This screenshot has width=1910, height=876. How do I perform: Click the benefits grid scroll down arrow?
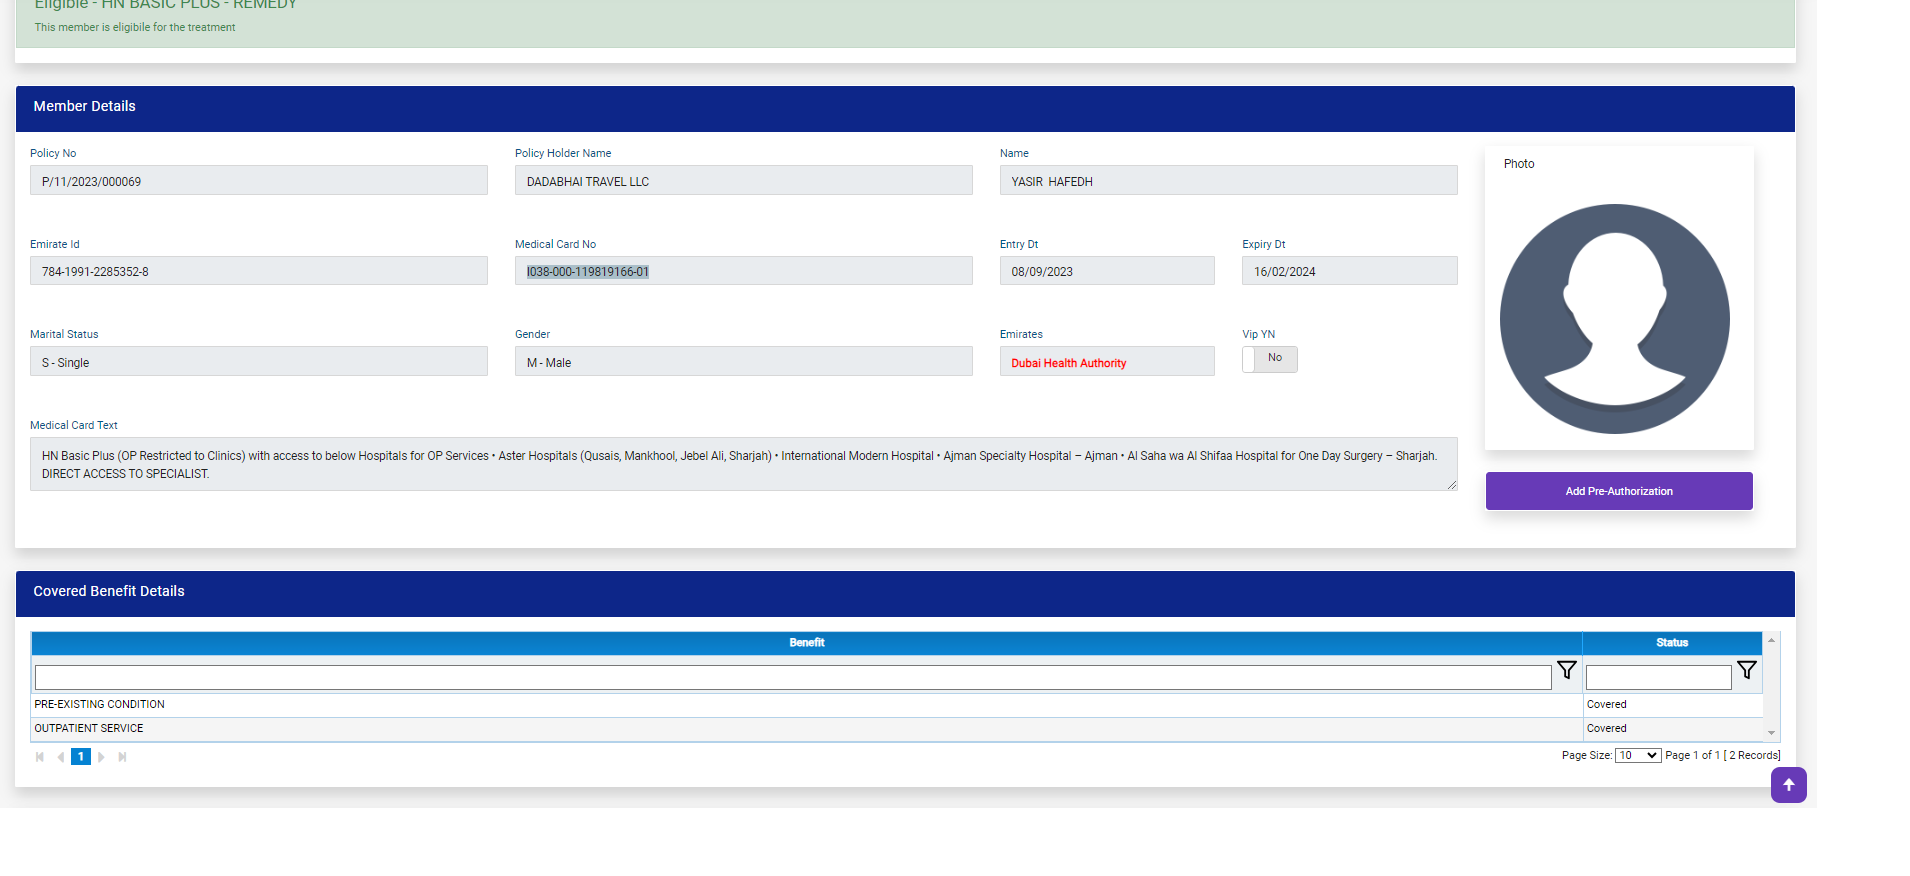(1771, 733)
